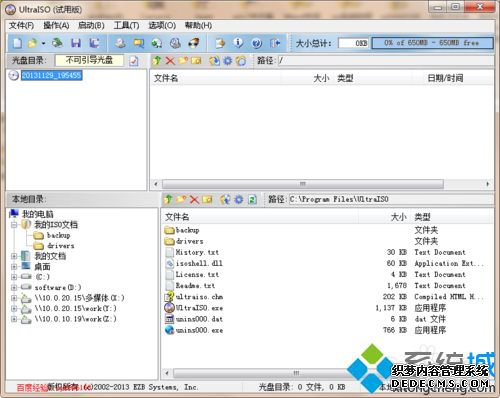Open the 帮助(H) menu

coord(198,25)
